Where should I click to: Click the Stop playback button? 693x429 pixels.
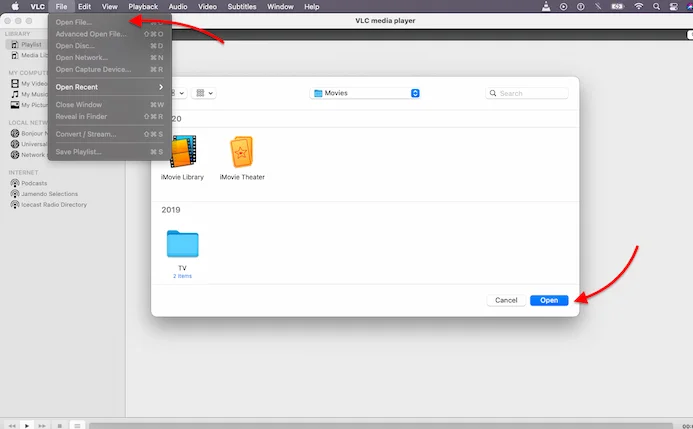point(60,425)
